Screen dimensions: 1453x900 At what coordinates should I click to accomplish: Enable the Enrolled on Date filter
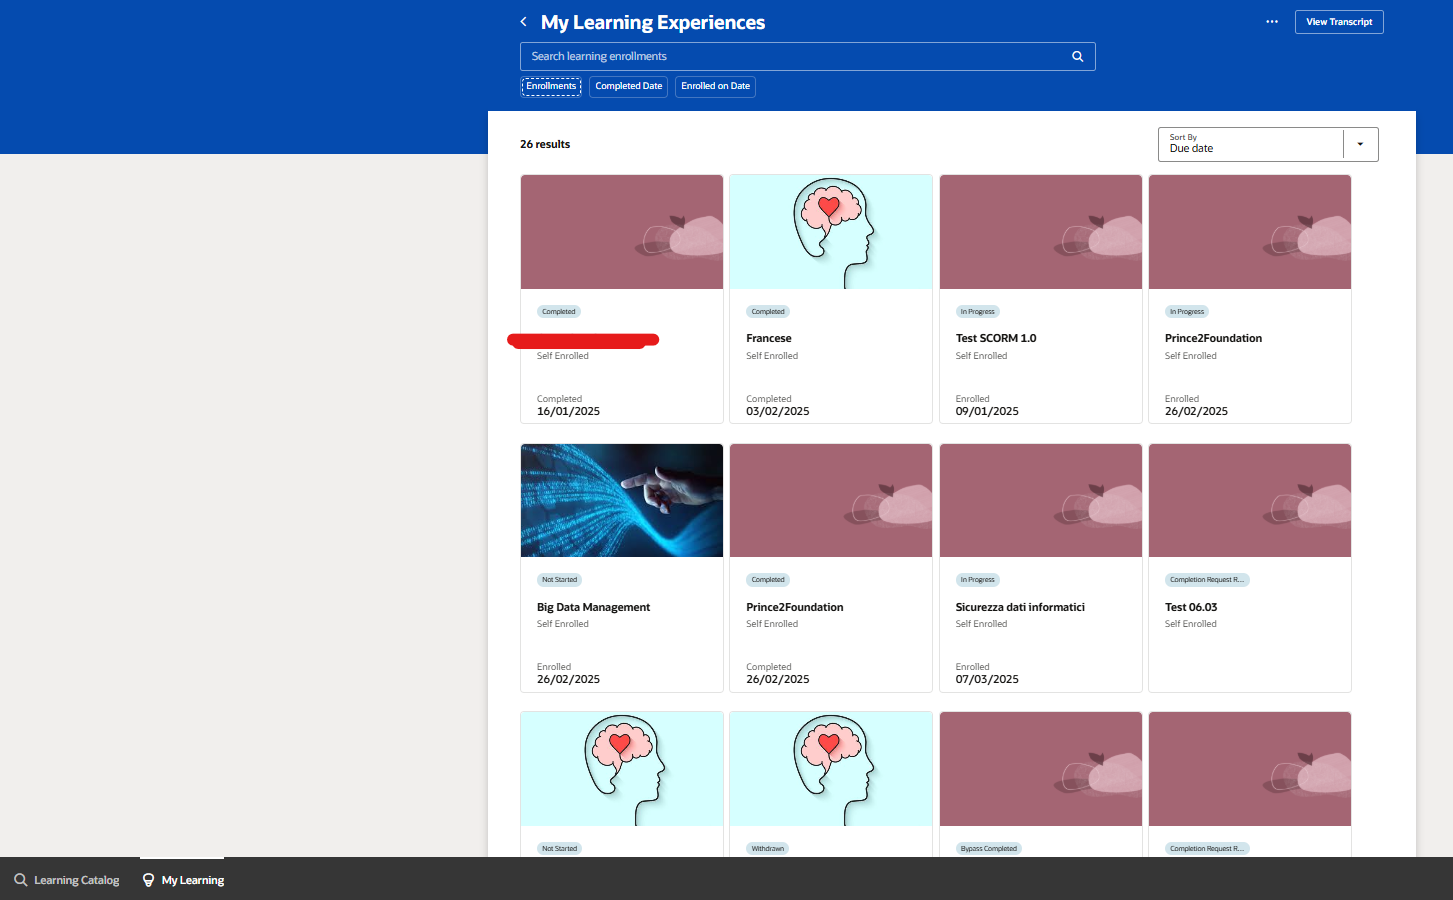pyautogui.click(x=715, y=86)
